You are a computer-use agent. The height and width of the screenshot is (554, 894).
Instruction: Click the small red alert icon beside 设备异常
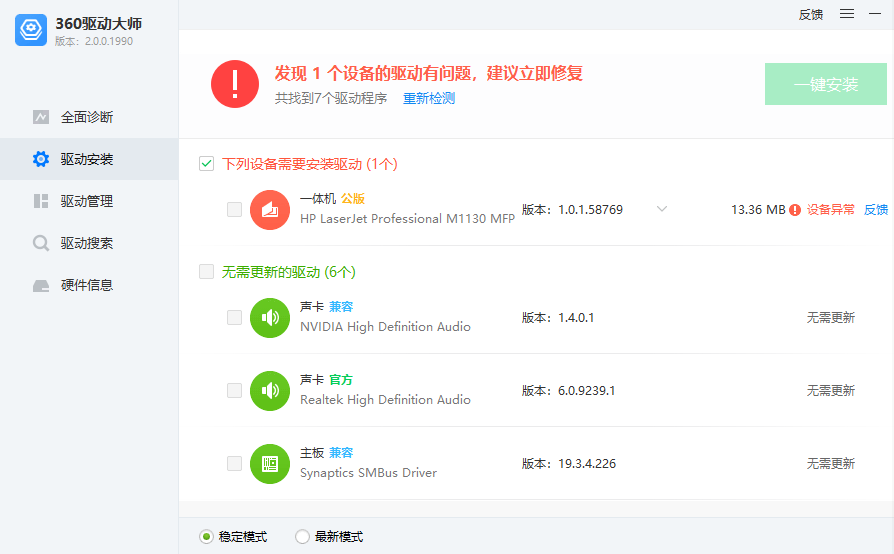(x=795, y=210)
